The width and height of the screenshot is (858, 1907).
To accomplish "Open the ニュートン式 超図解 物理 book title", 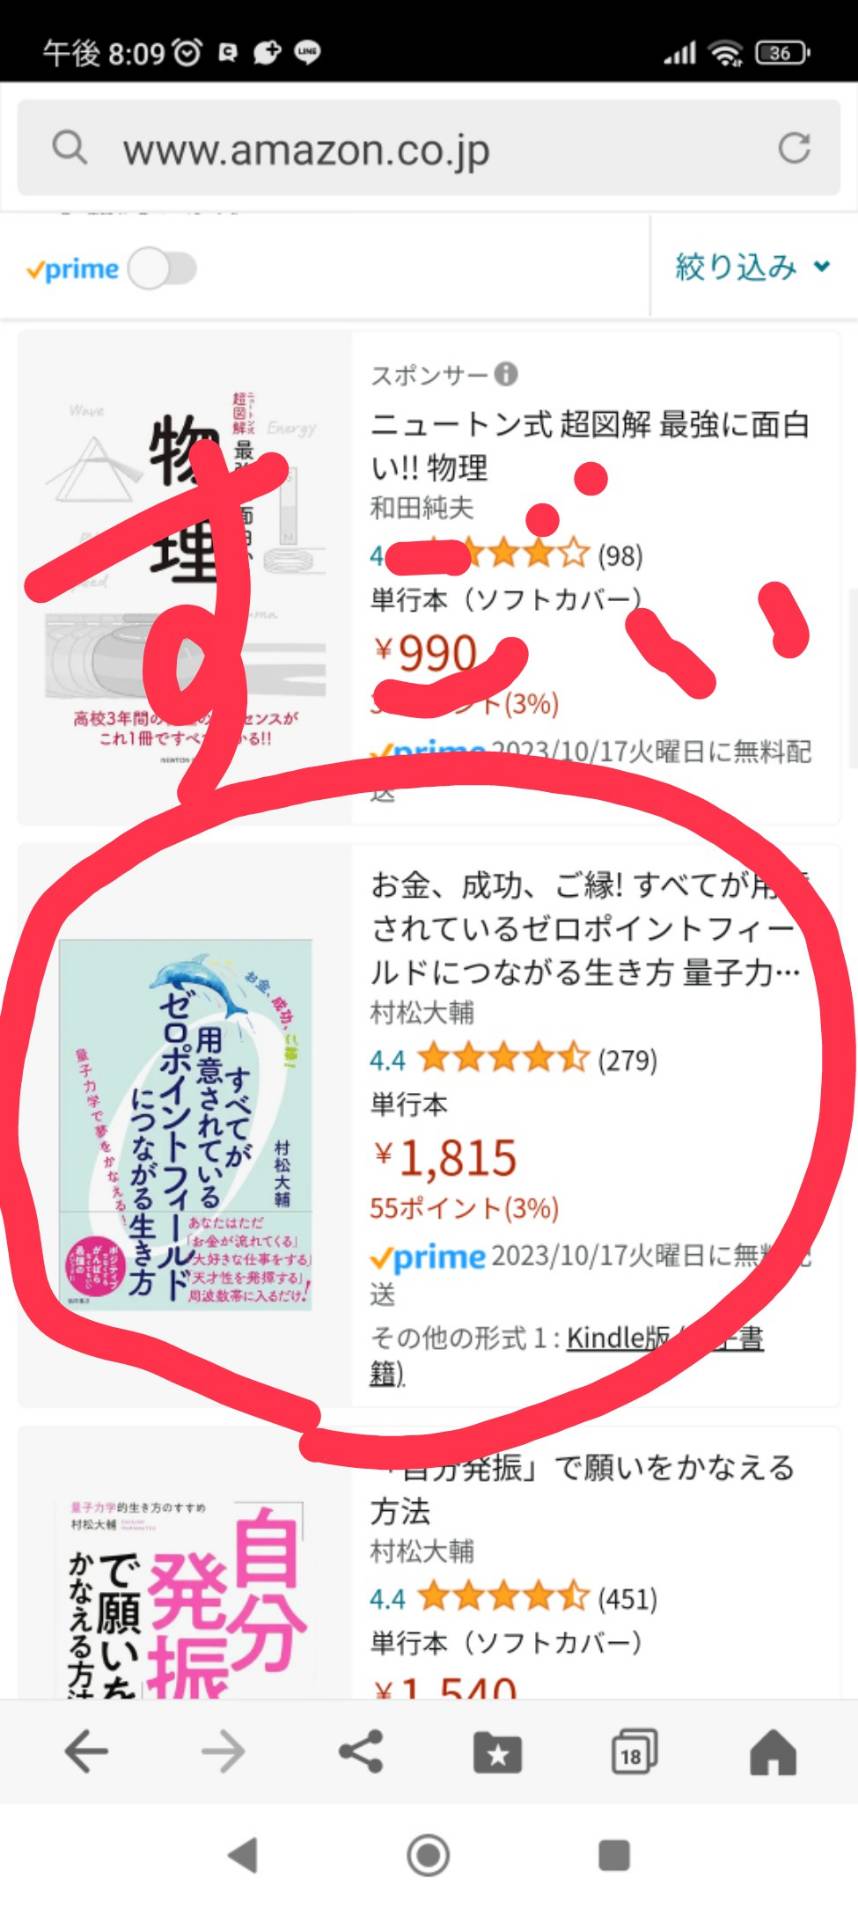I will (590, 446).
